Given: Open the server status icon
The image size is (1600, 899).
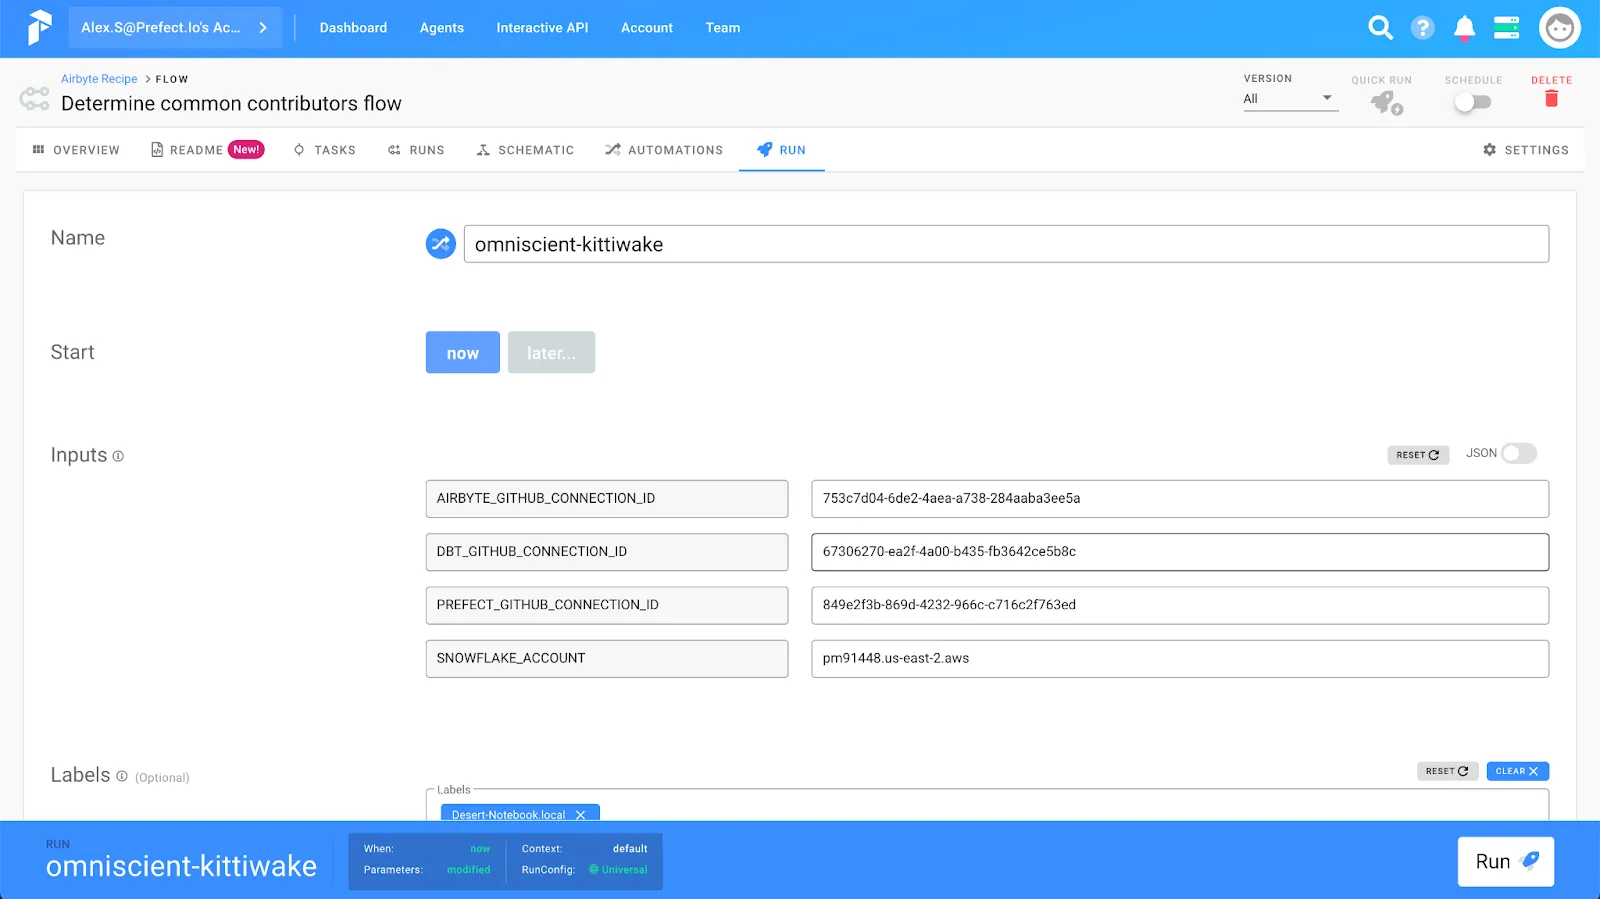Looking at the screenshot, I should pos(1506,28).
